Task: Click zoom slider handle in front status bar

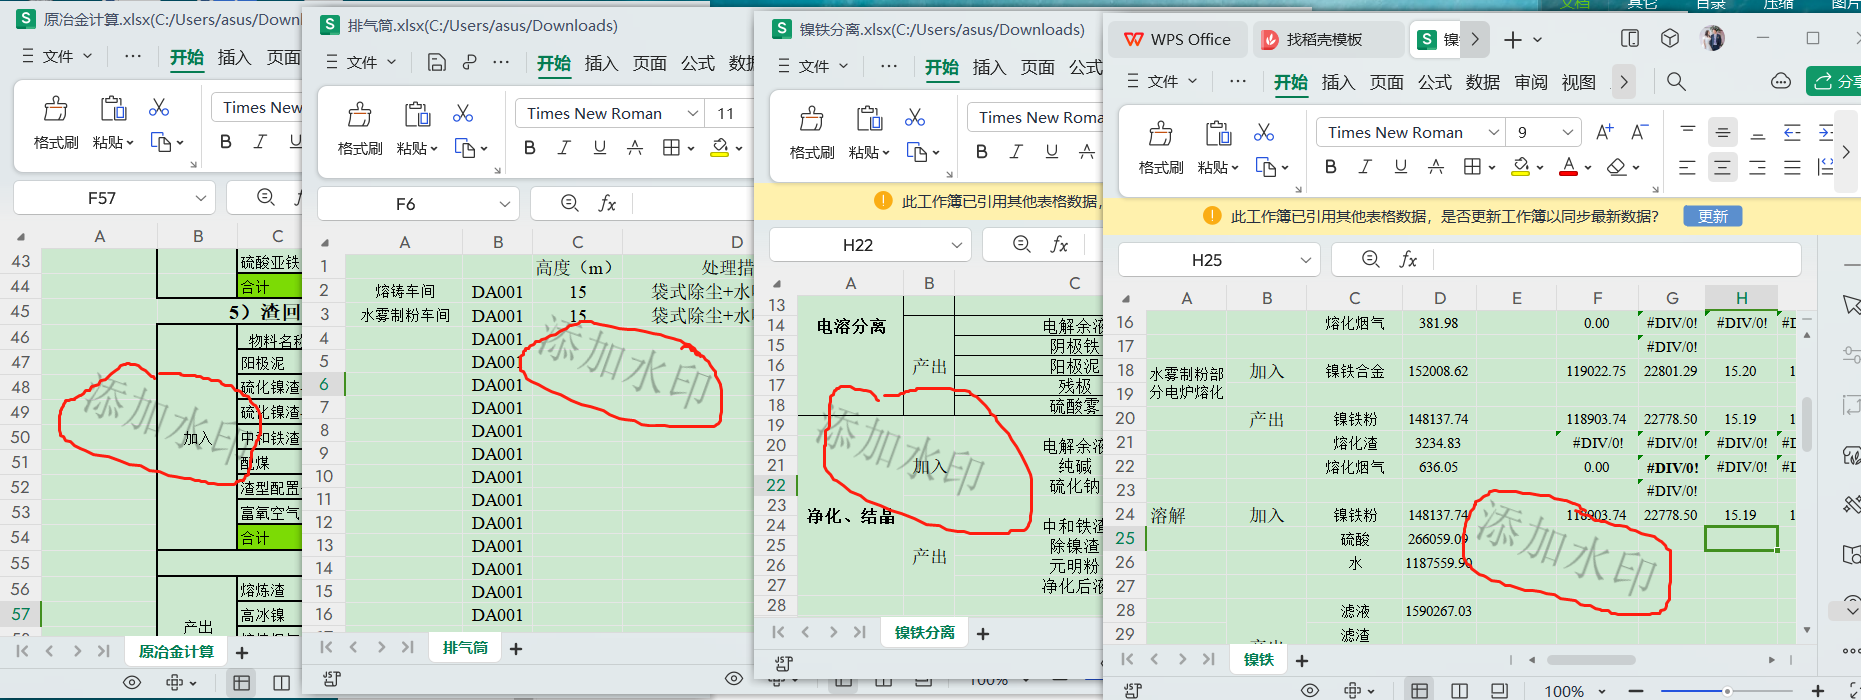Action: click(x=1726, y=691)
